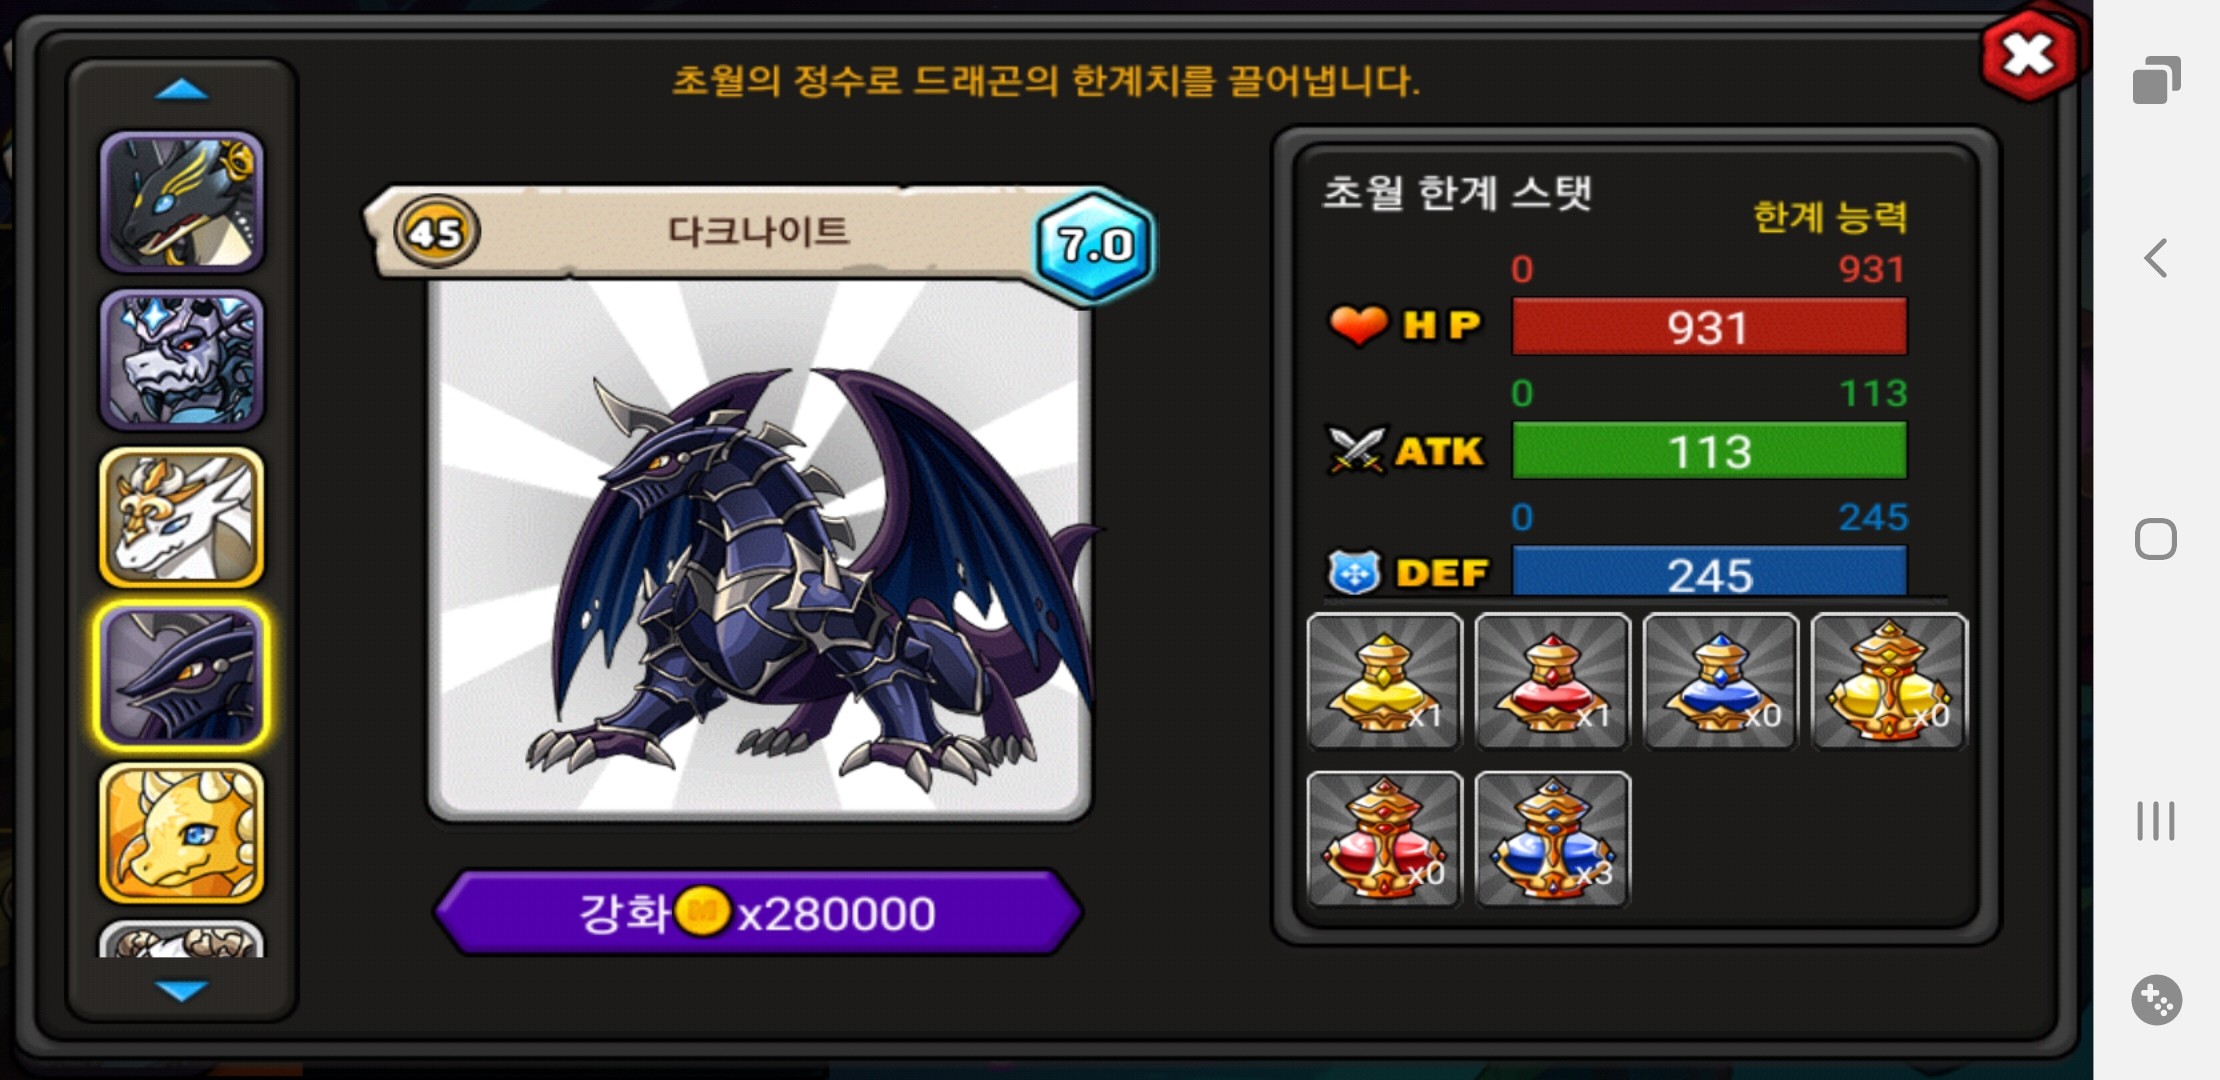This screenshot has width=2220, height=1080.
Task: Choose the black dragon with gold horns portrait
Action: (181, 202)
